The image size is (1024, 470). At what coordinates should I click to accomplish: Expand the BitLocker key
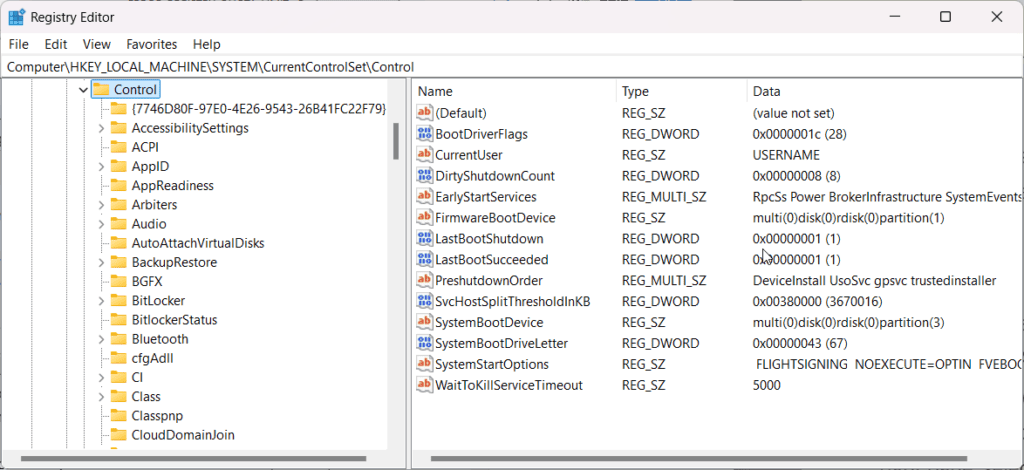pyautogui.click(x=101, y=300)
